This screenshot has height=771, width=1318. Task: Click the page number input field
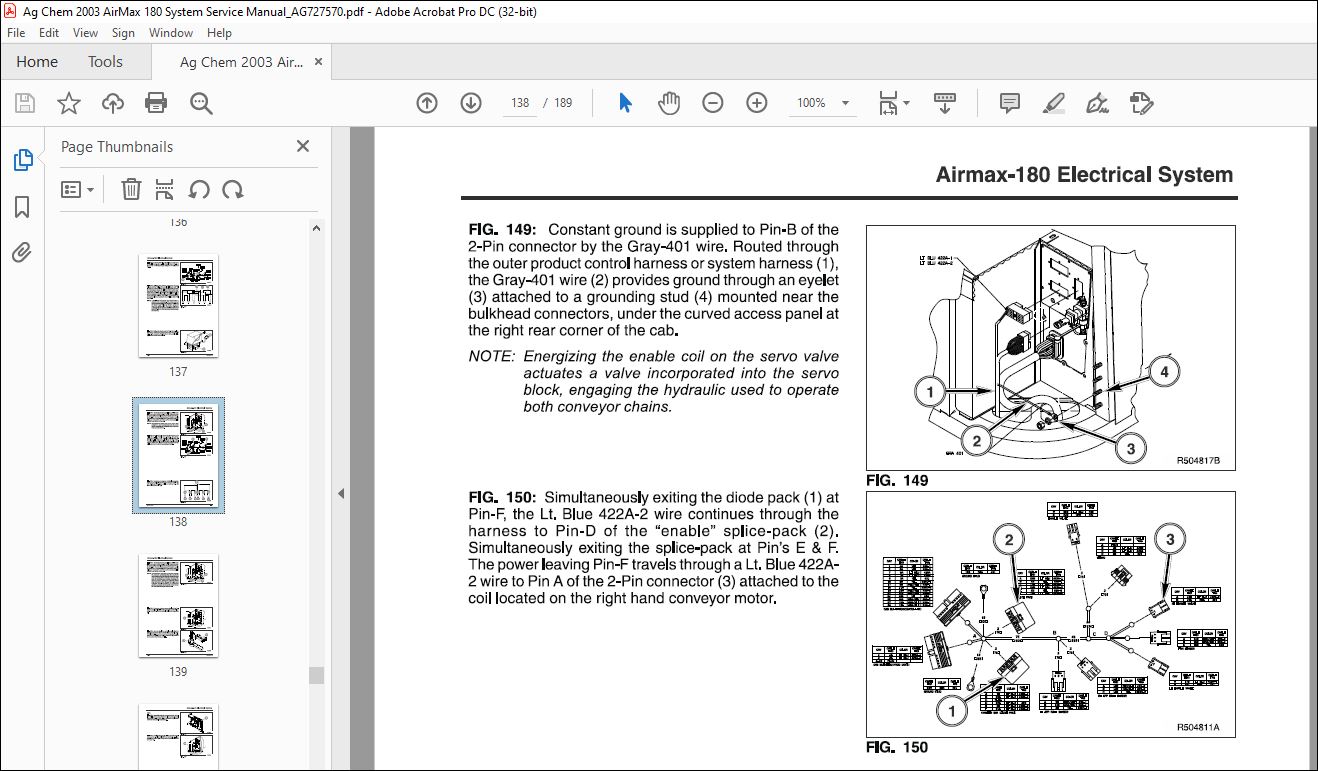click(x=520, y=103)
